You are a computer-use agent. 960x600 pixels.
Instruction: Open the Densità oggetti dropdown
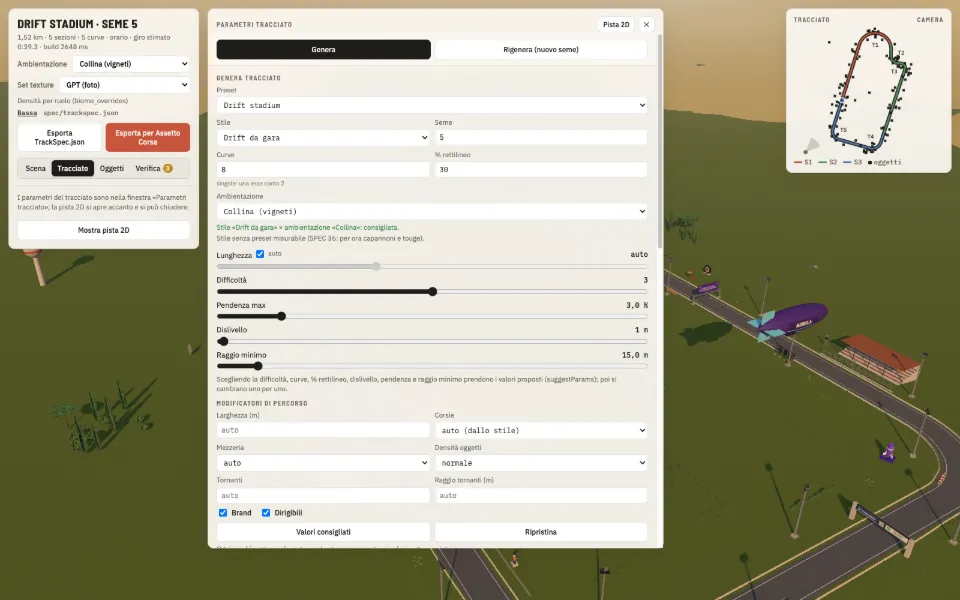(x=541, y=463)
